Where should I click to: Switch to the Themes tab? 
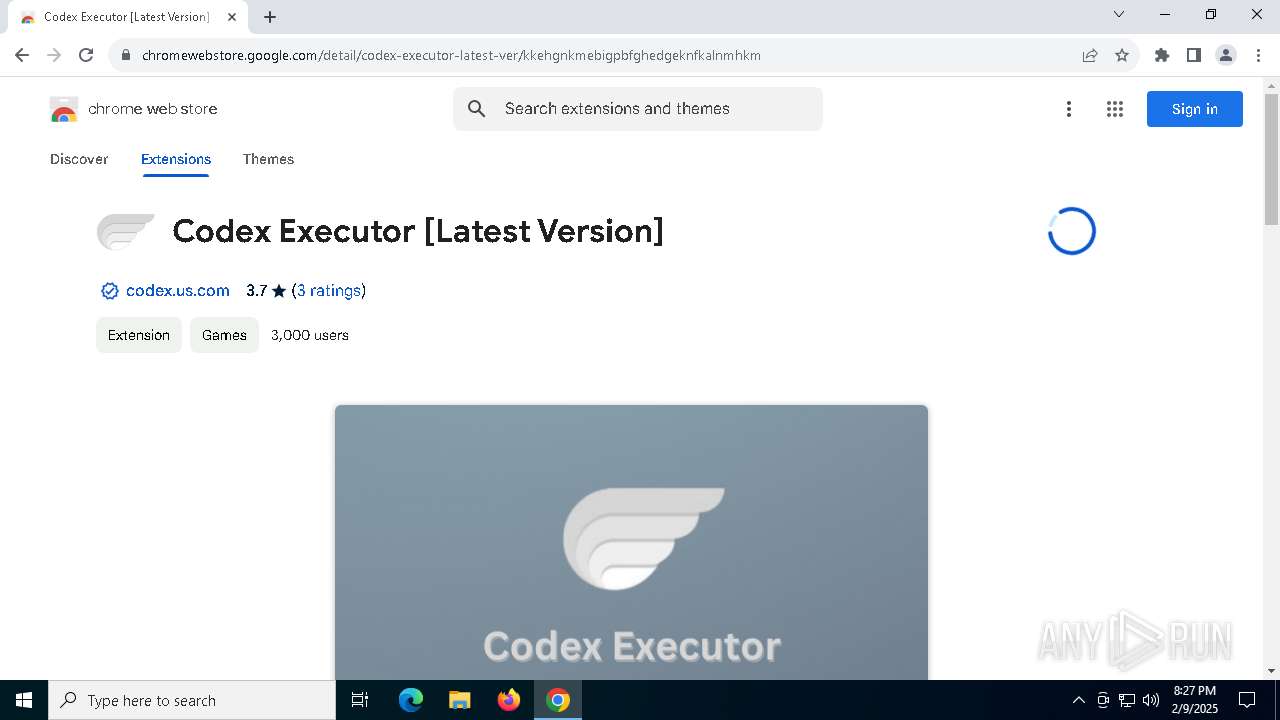point(268,159)
